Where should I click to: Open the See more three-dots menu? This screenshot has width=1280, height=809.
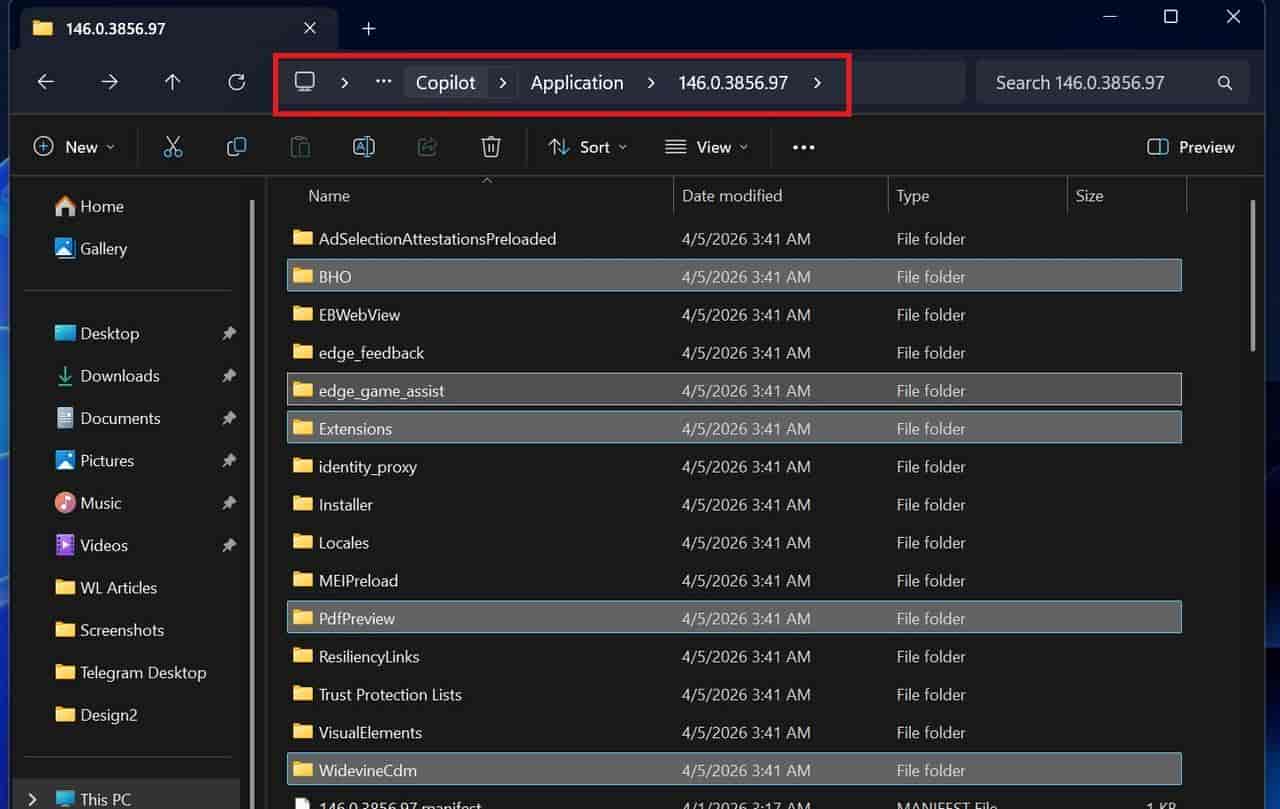pyautogui.click(x=804, y=147)
